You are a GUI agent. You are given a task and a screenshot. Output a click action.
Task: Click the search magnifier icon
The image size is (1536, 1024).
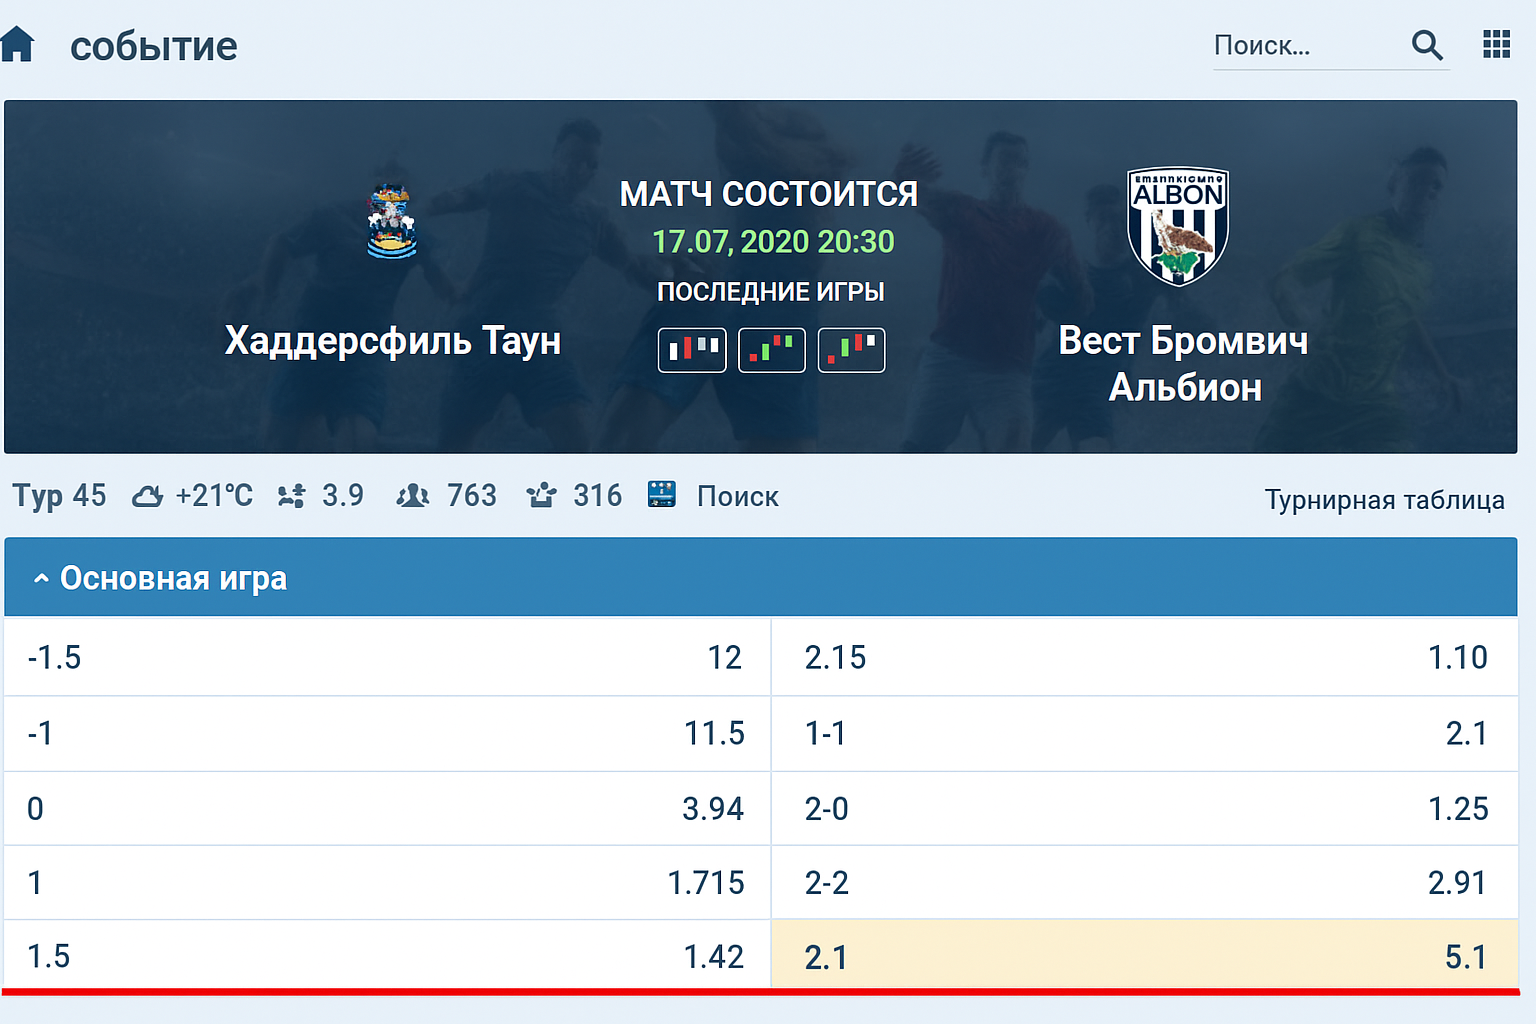point(1427,45)
